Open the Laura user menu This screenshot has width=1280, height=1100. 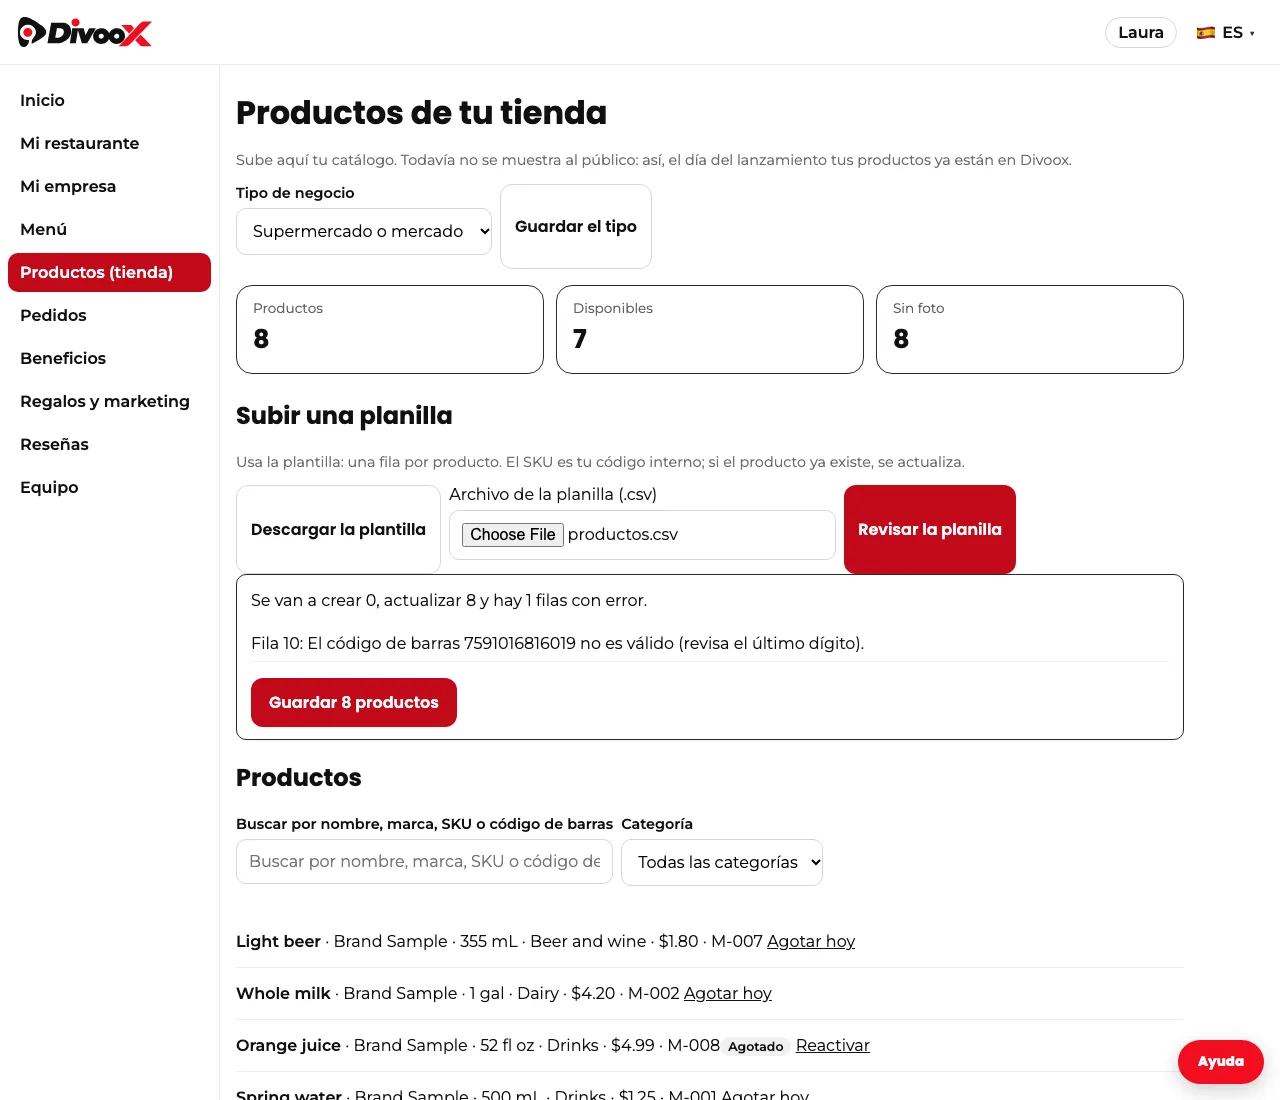[x=1141, y=33]
